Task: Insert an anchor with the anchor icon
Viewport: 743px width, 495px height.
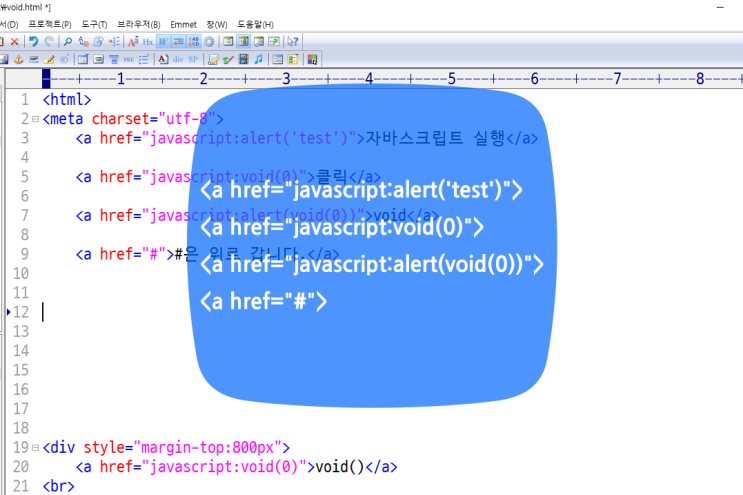Action: [16, 60]
